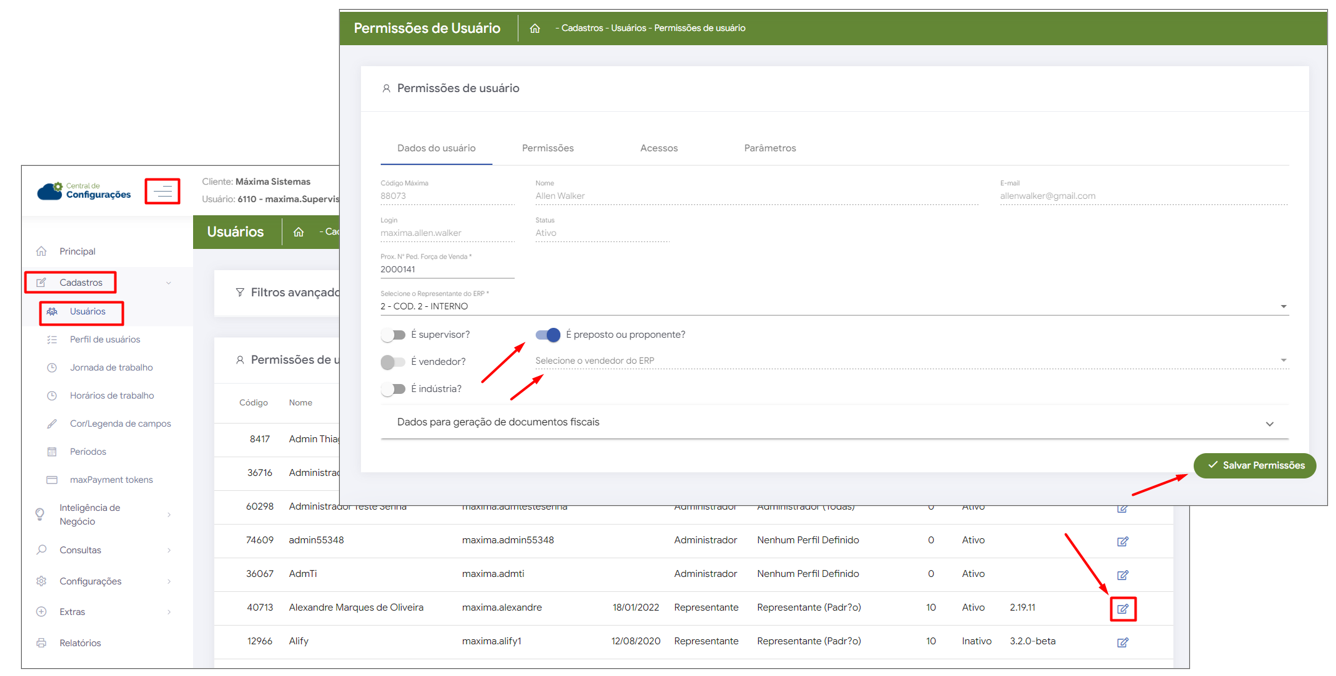This screenshot has width=1336, height=676.
Task: Click edit icon for Alexandre Marques de Oliveira
Action: pyautogui.click(x=1122, y=608)
